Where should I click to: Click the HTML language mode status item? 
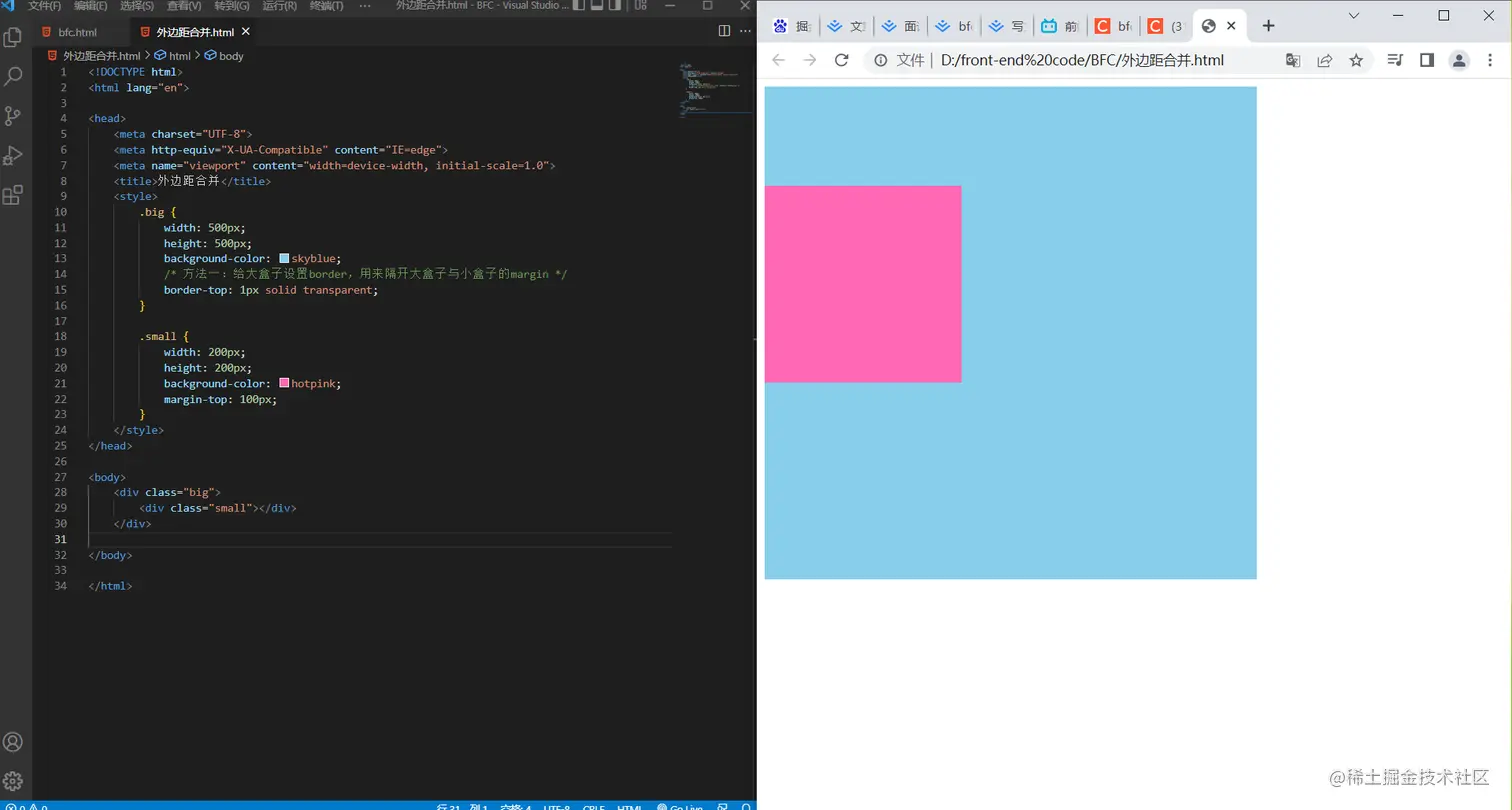[x=629, y=806]
